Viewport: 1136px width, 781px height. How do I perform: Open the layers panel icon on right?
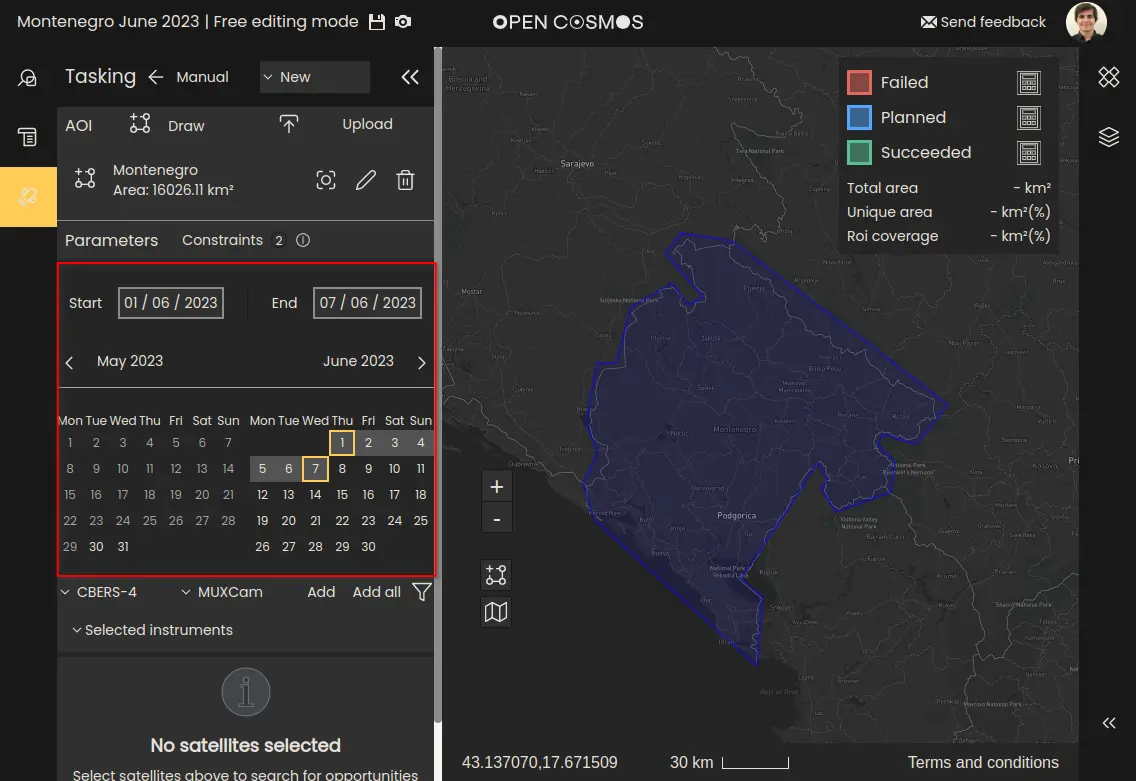click(1108, 137)
